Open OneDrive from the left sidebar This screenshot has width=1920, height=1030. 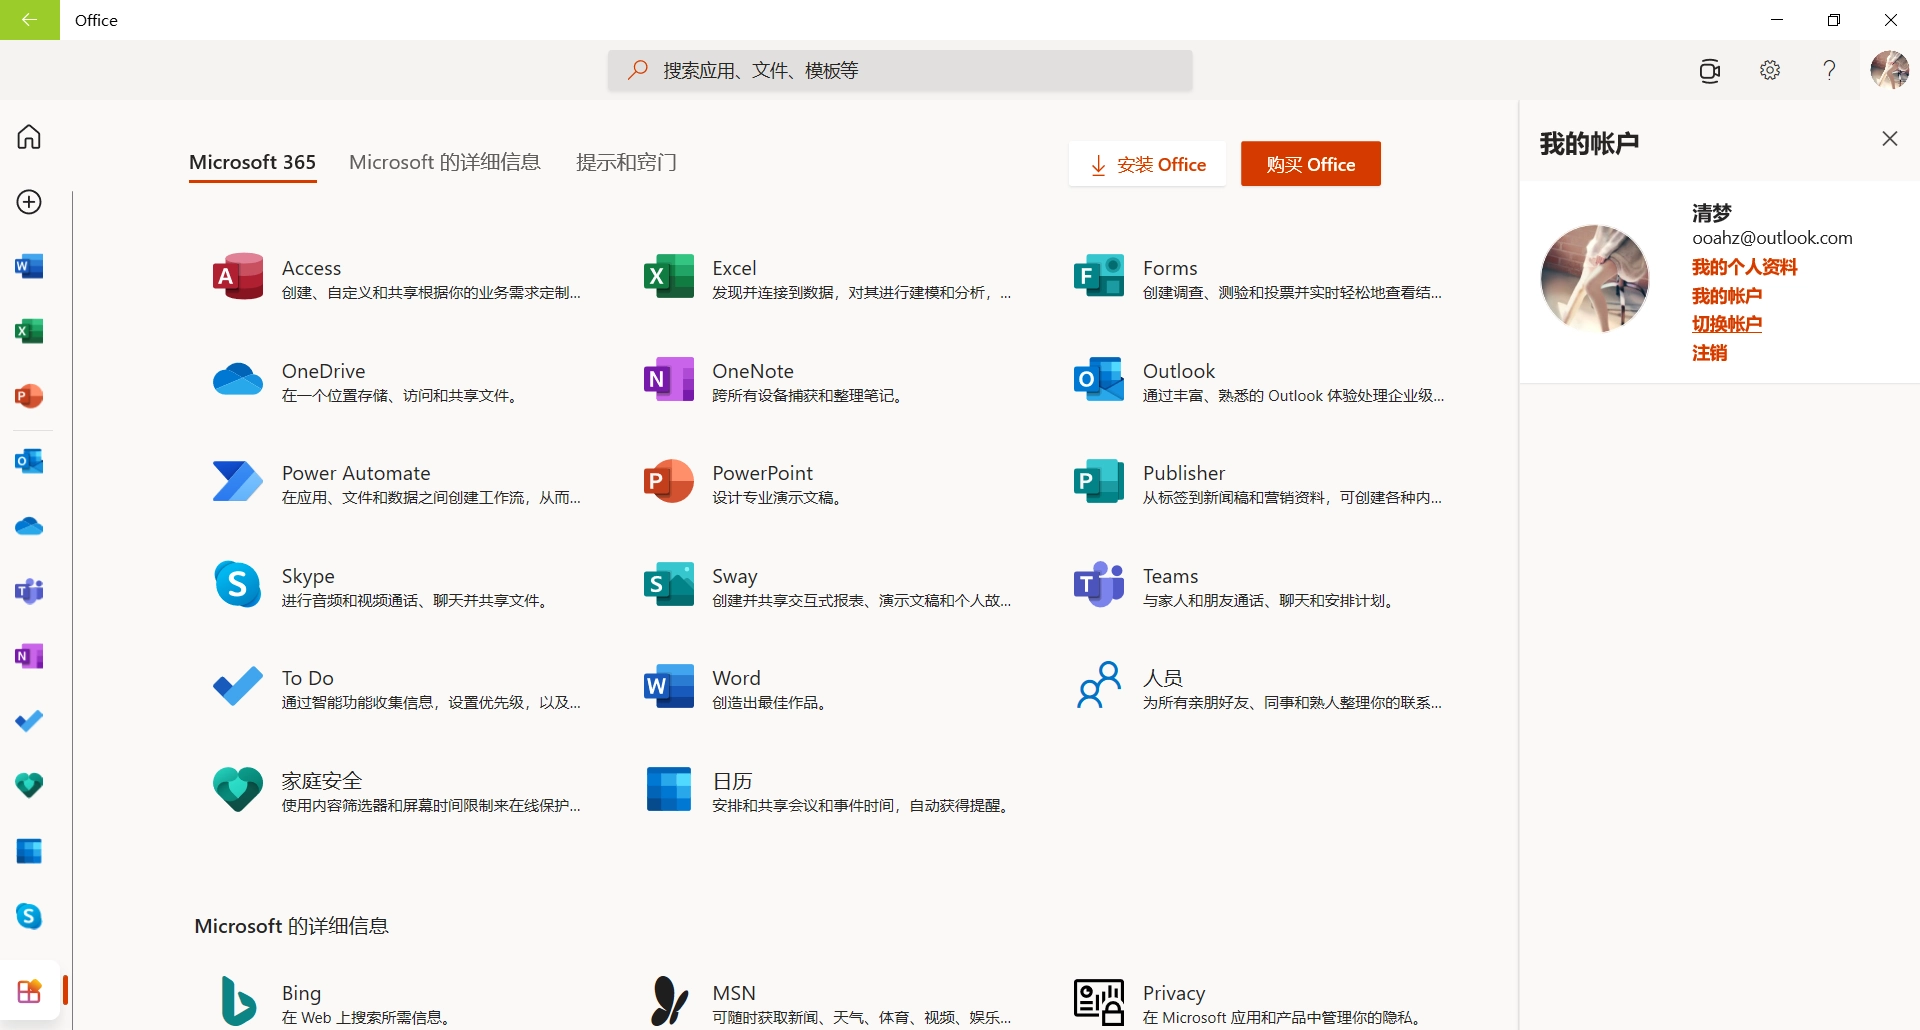coord(29,526)
